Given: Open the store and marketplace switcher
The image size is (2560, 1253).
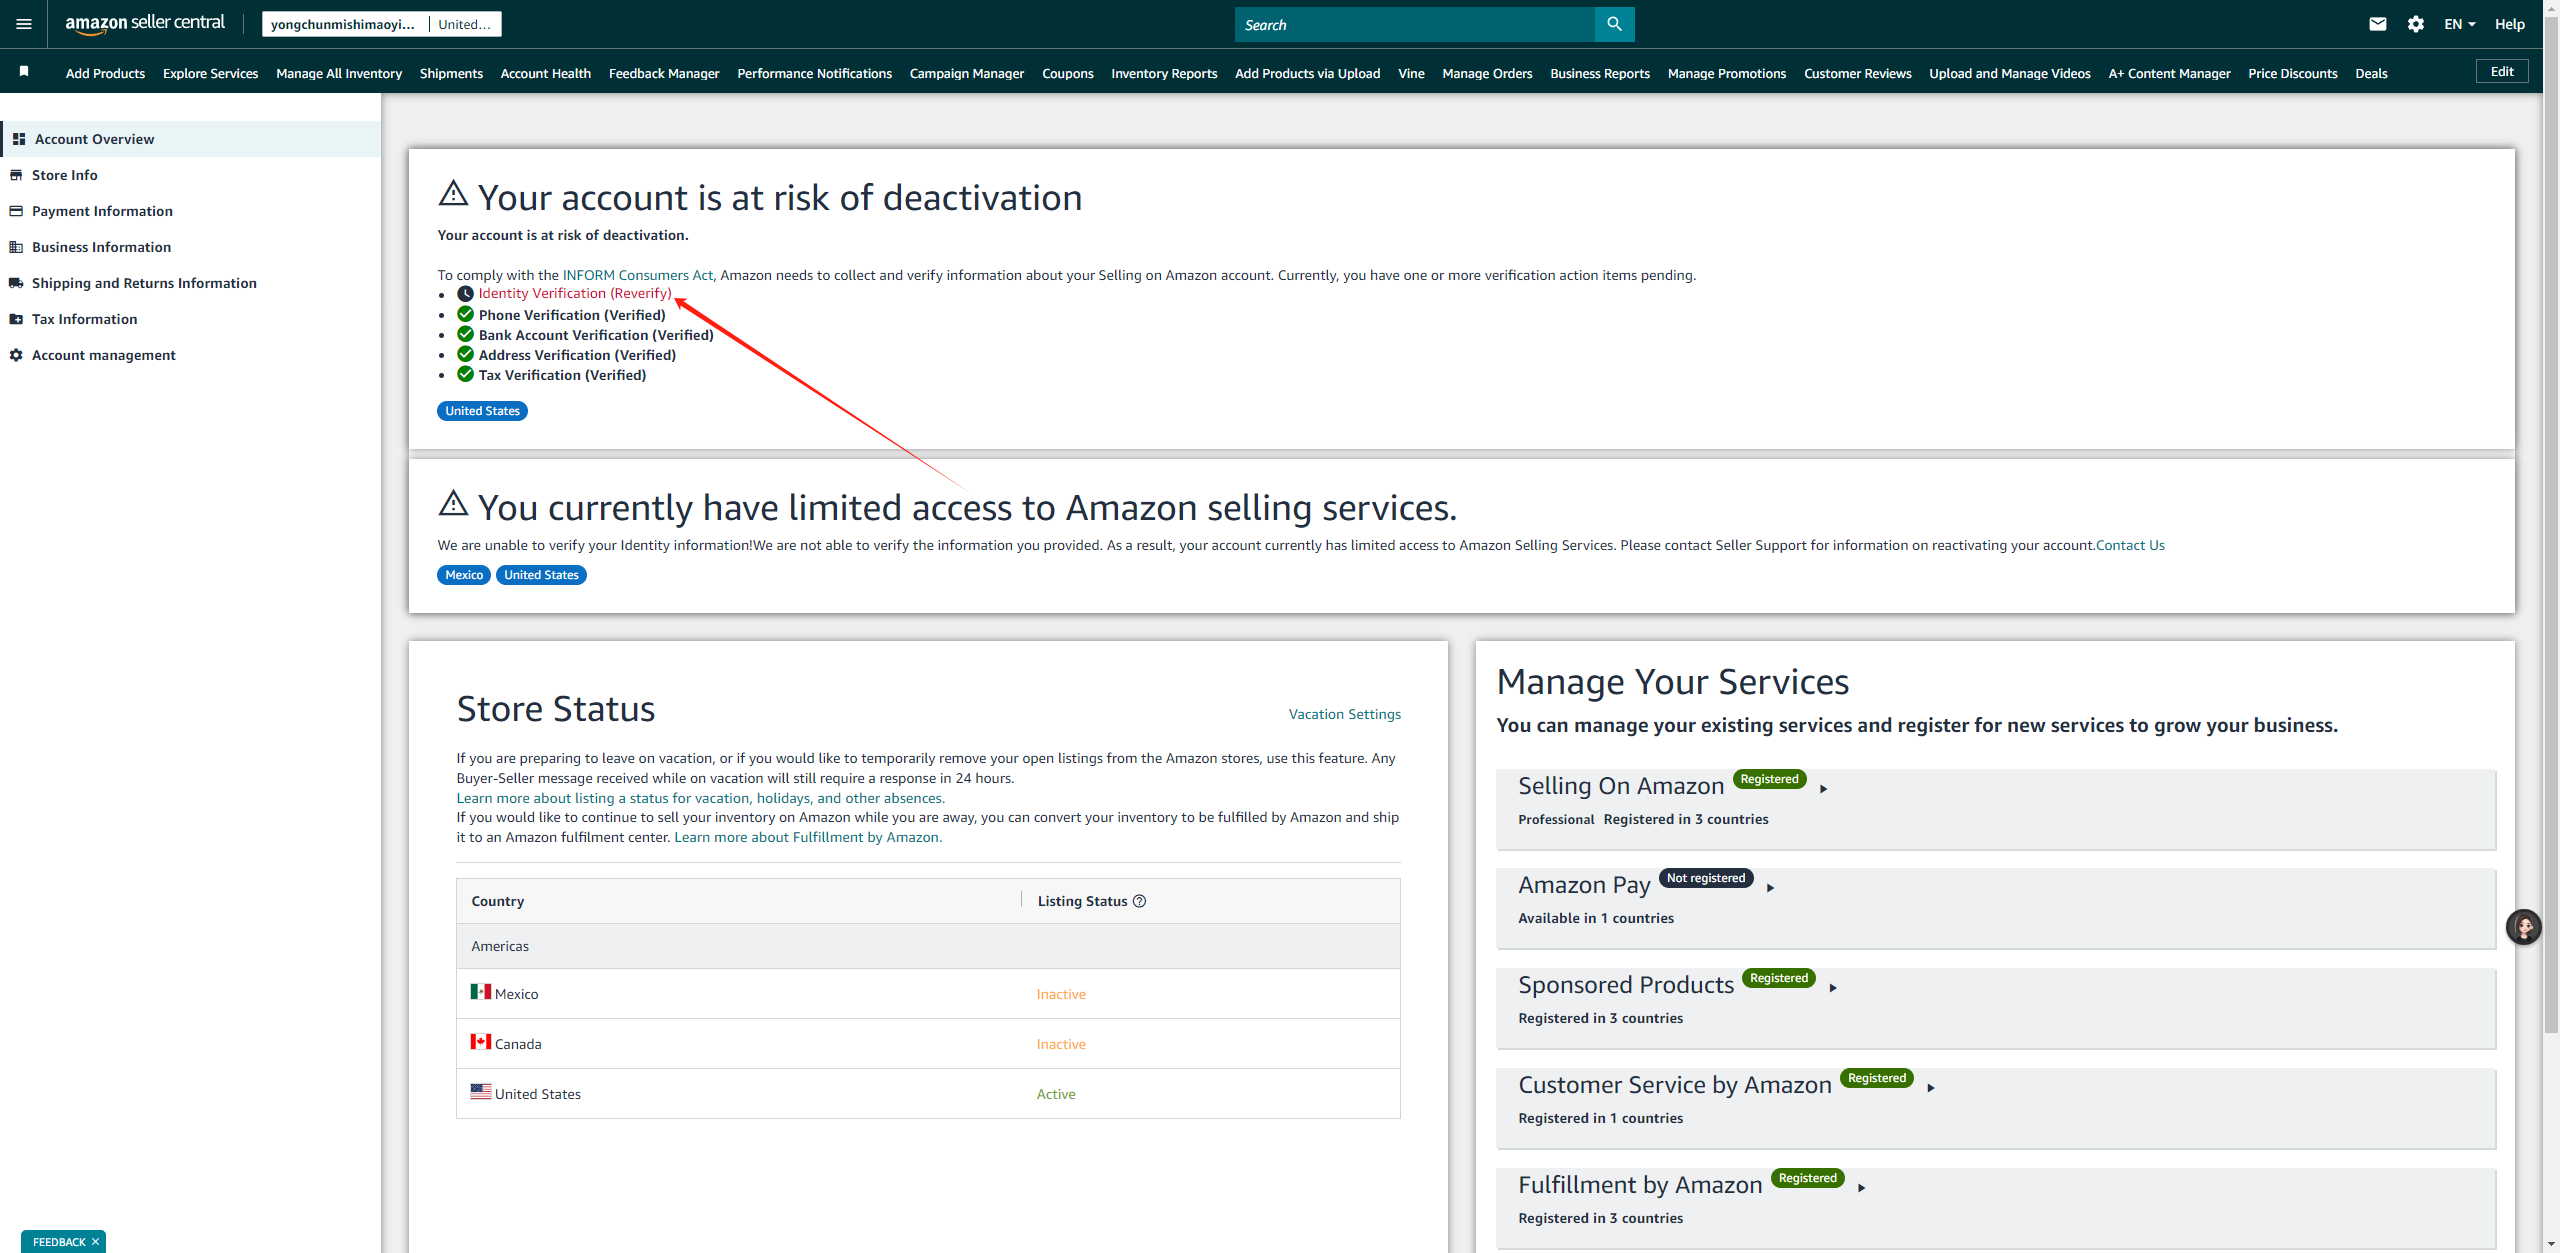Looking at the screenshot, I should coord(381,24).
